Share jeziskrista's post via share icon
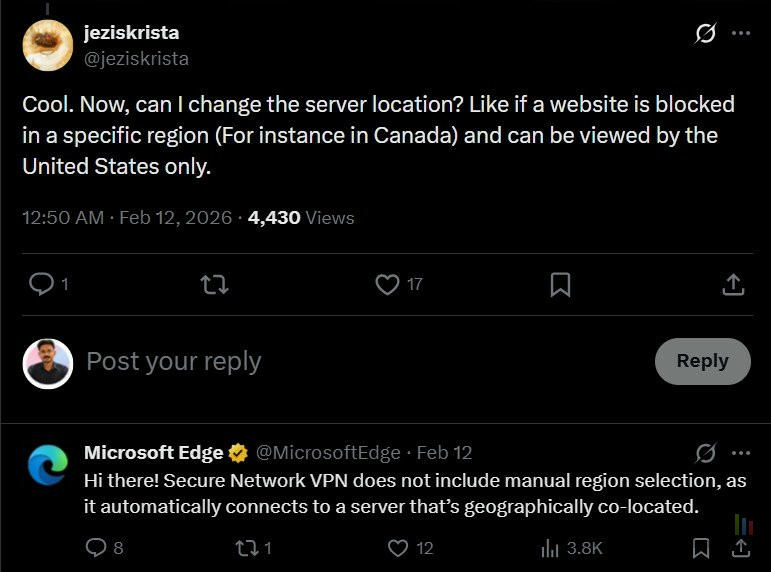 733,285
